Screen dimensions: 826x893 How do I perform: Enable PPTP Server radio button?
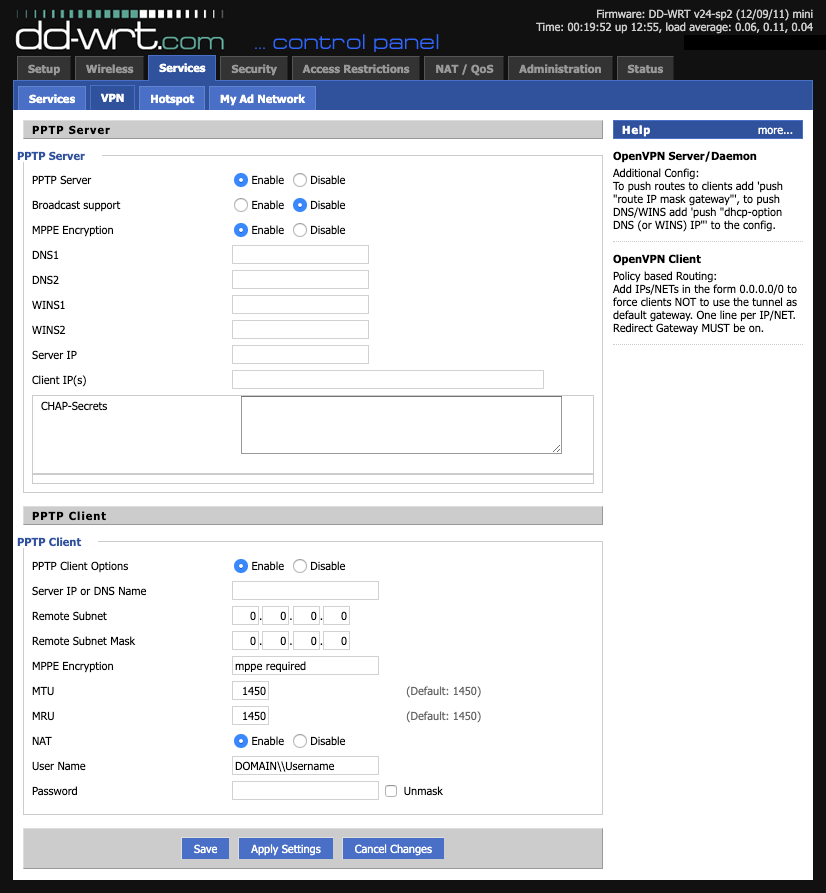coord(241,180)
